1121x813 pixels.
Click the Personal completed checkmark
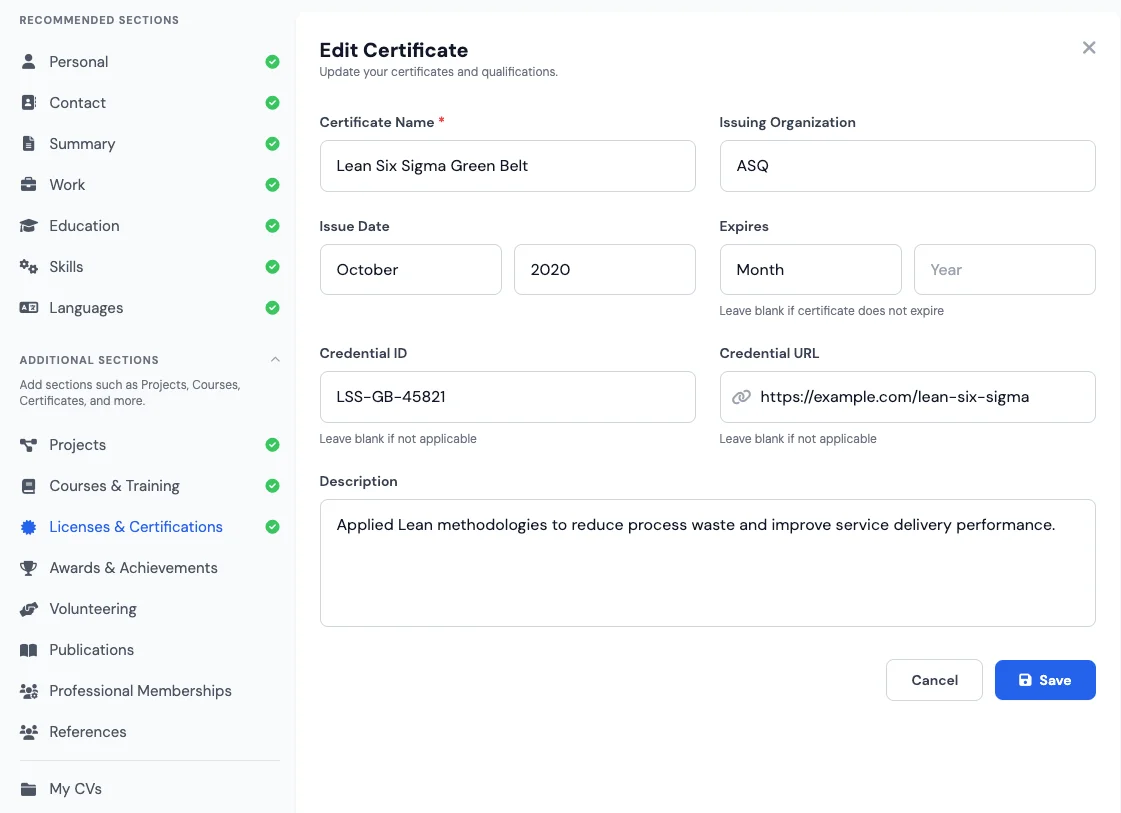(x=272, y=61)
